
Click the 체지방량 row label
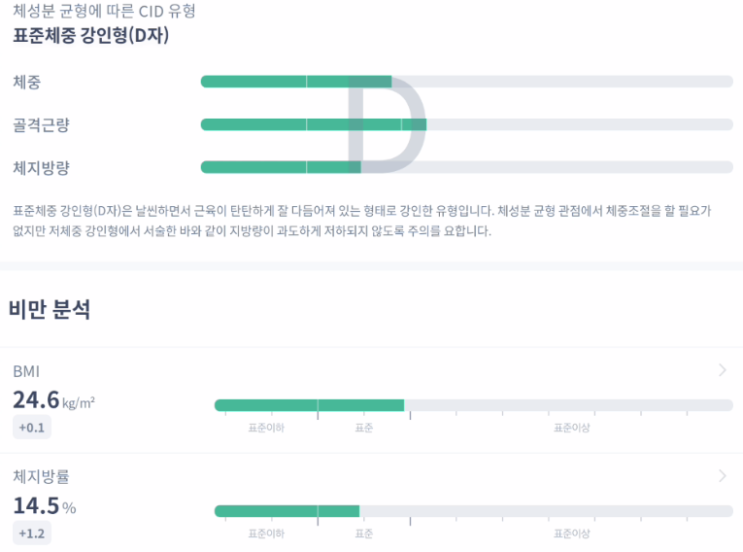41,168
